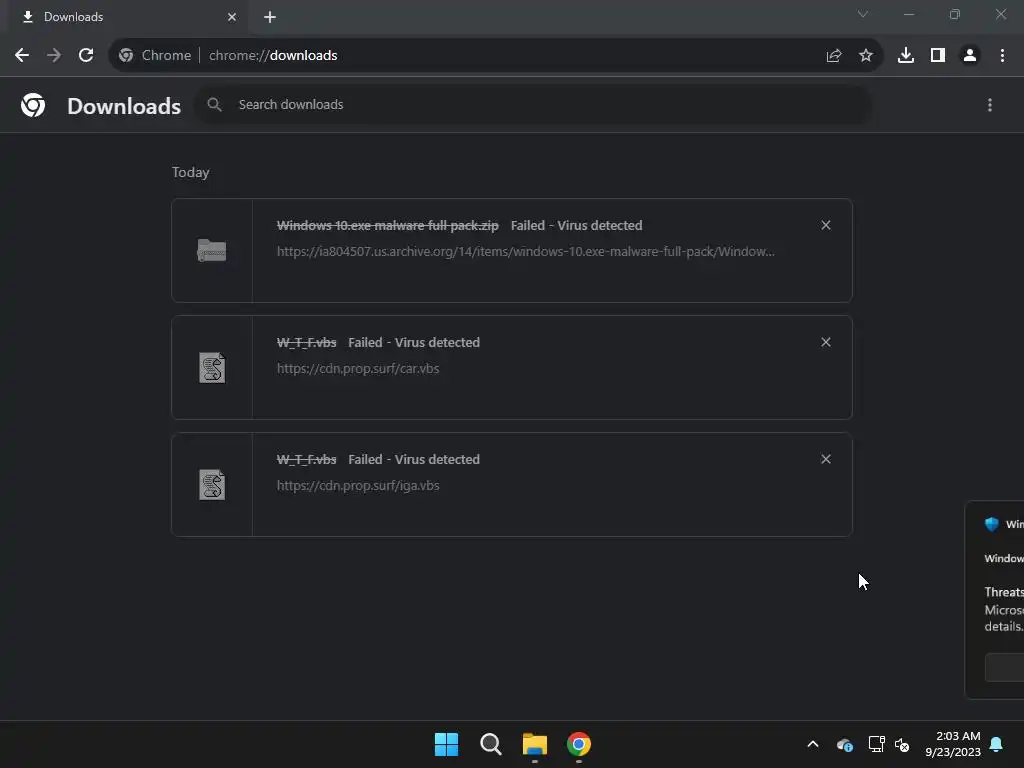Click W_T_F.vbs filename in car.vbs entry

(306, 342)
